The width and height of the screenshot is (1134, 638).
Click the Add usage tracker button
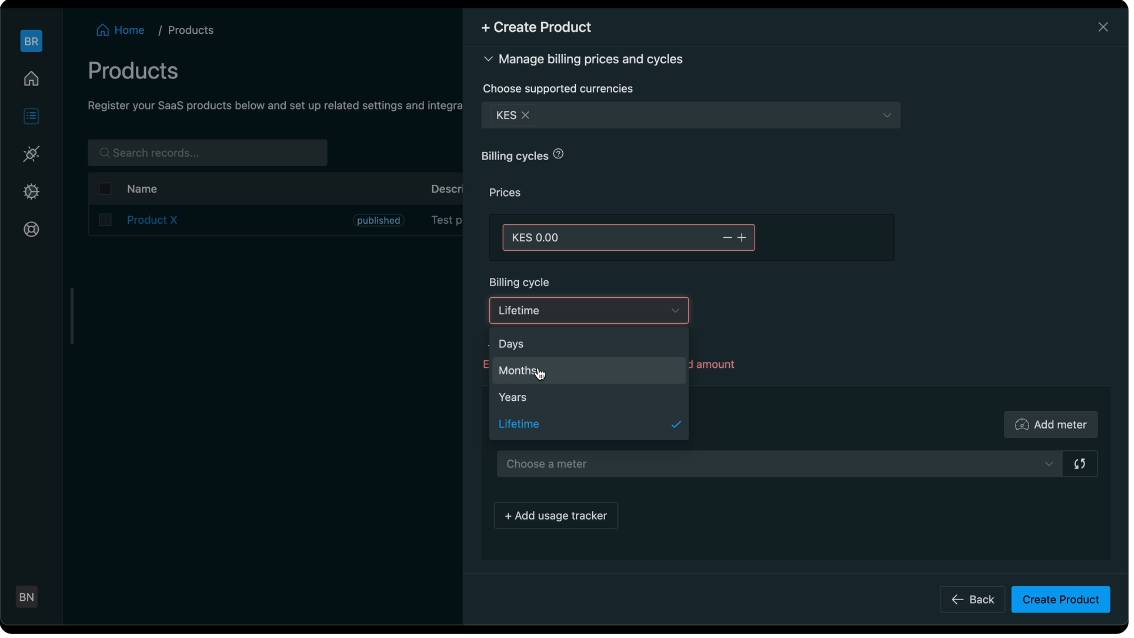[x=556, y=516]
